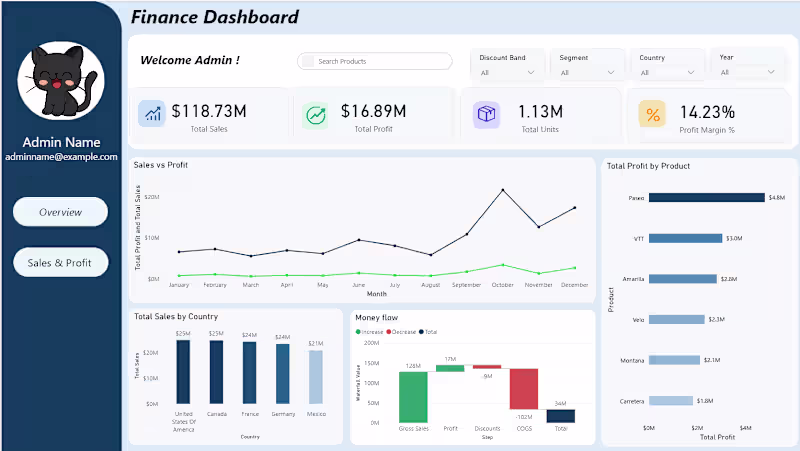Click the green Profit waterfall bar
Viewport: 800px width, 451px height.
pos(450,368)
